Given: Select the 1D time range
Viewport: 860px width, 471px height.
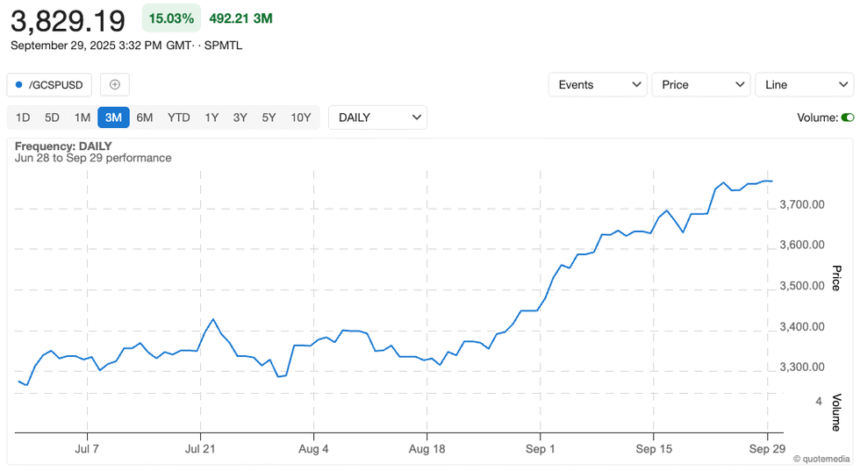Looking at the screenshot, I should [23, 118].
